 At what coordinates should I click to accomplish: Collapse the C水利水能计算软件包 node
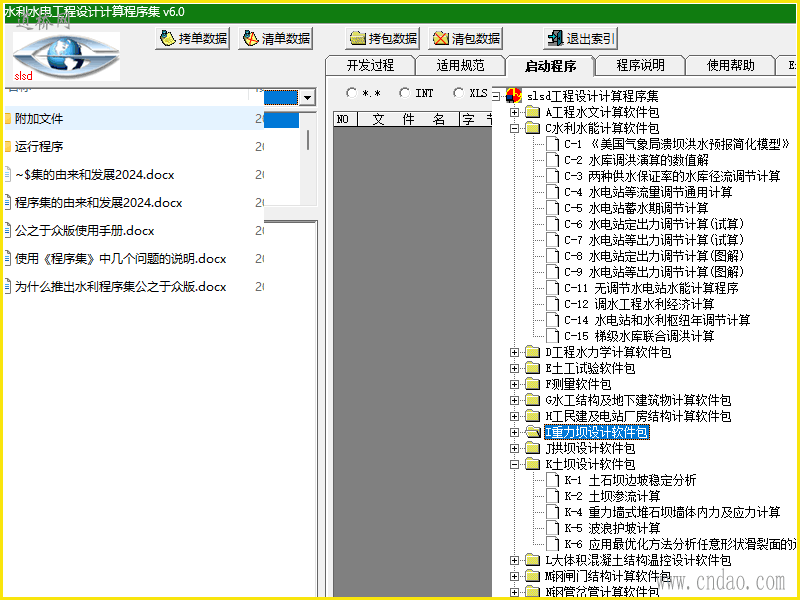pos(514,128)
